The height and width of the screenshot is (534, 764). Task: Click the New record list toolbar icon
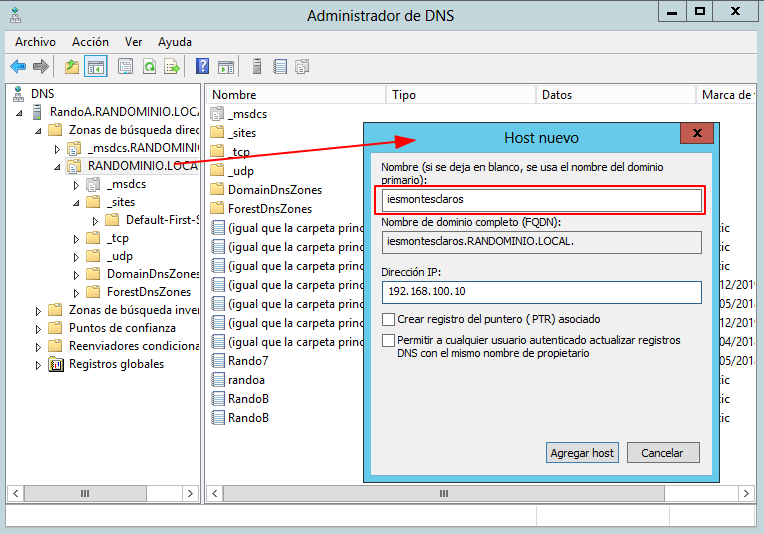tap(280, 66)
